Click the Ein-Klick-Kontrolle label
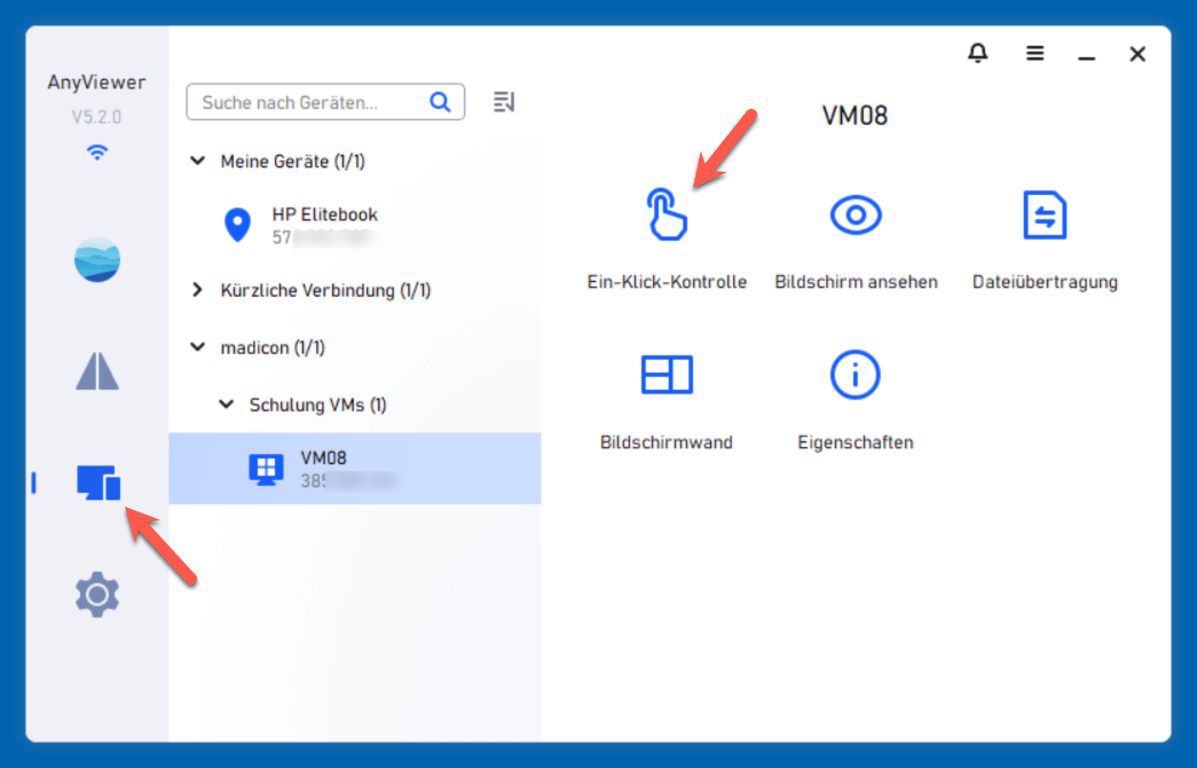The image size is (1197, 768). coord(666,282)
